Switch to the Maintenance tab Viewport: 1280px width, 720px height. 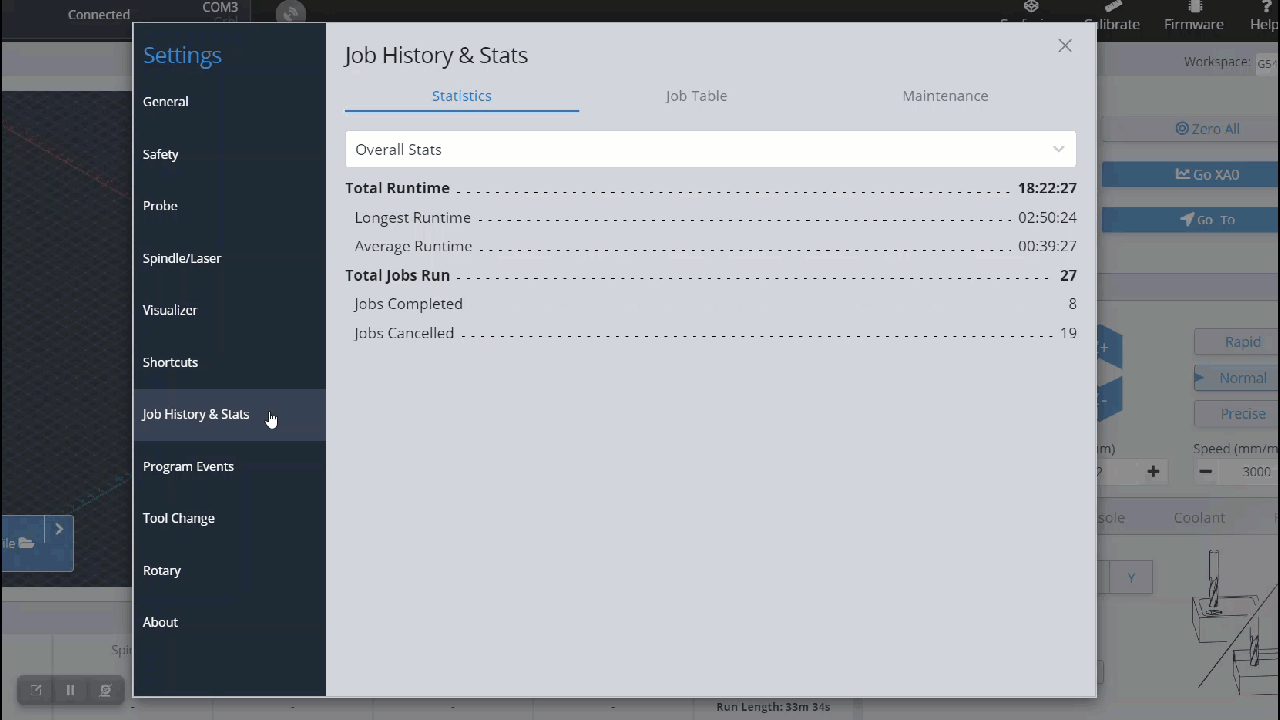(945, 96)
